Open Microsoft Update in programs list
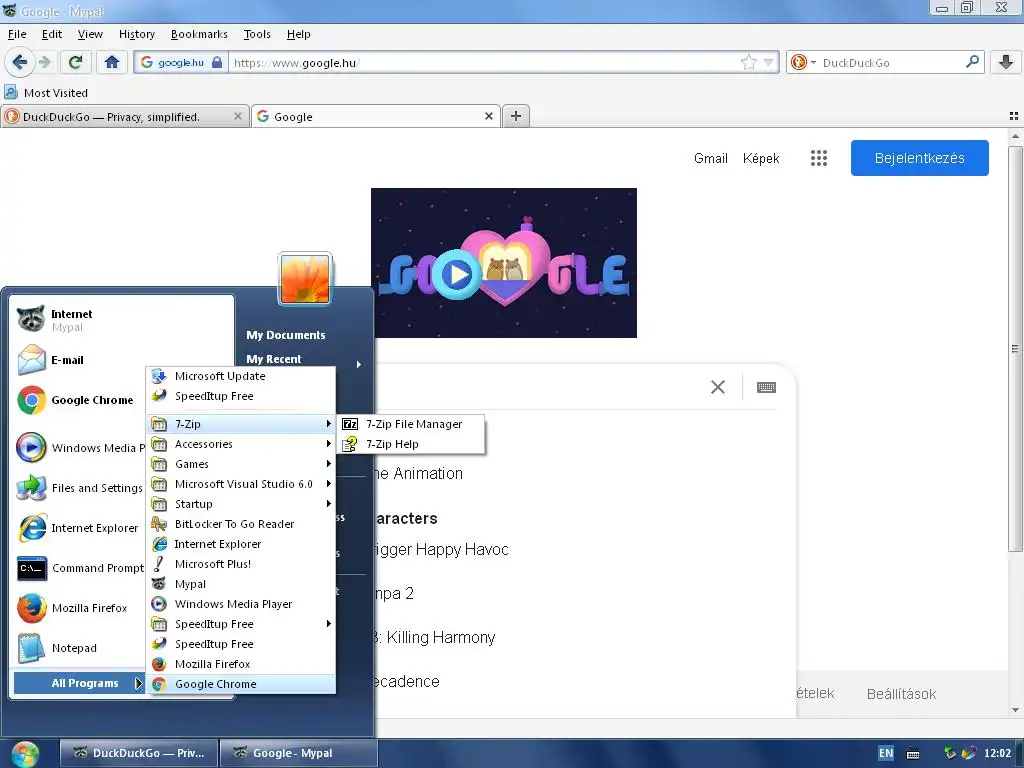 [x=241, y=376]
